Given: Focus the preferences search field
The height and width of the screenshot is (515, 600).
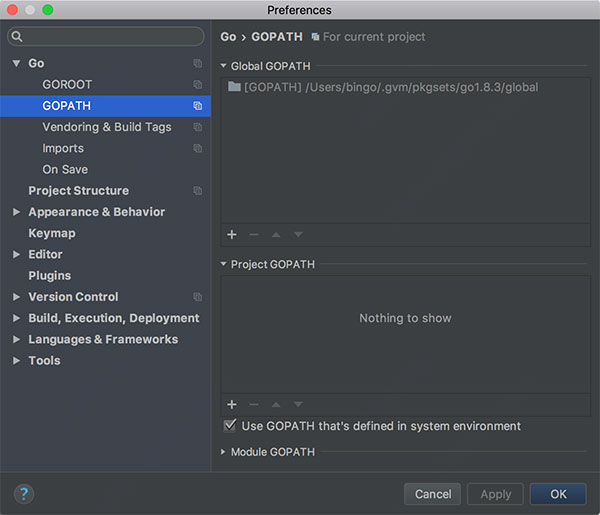Looking at the screenshot, I should pyautogui.click(x=106, y=36).
